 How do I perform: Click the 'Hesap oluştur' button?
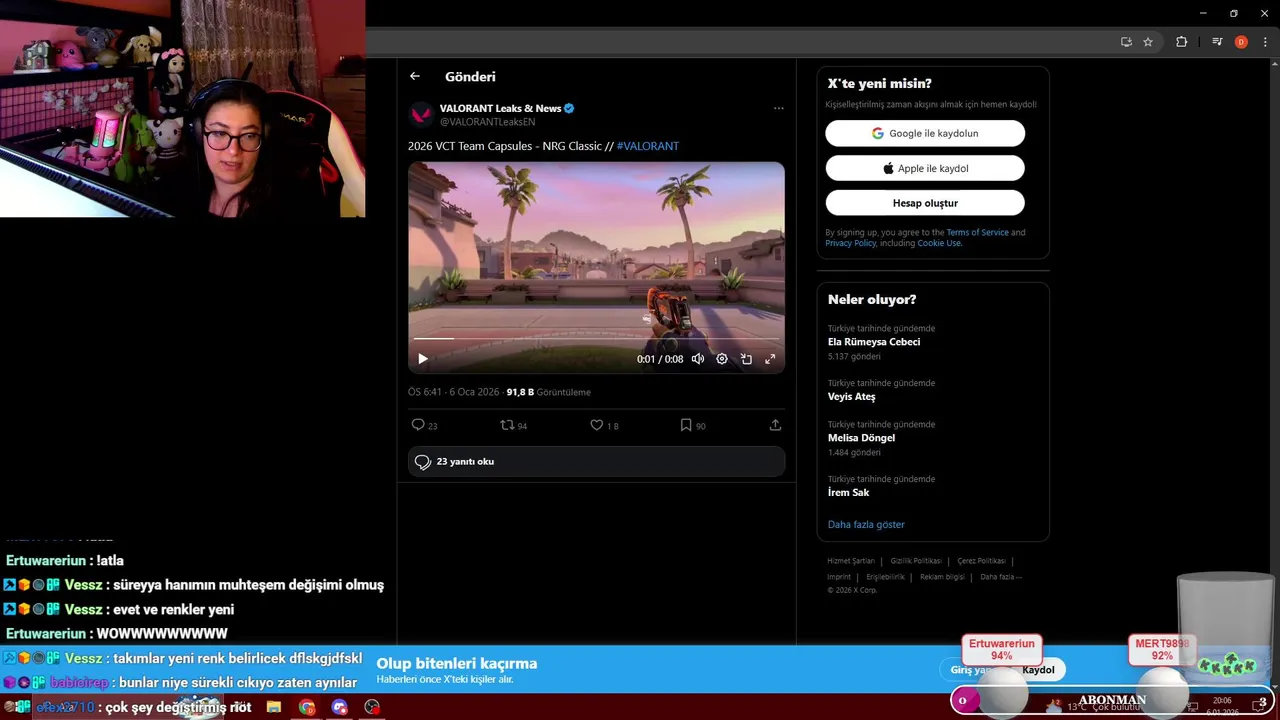tap(925, 203)
